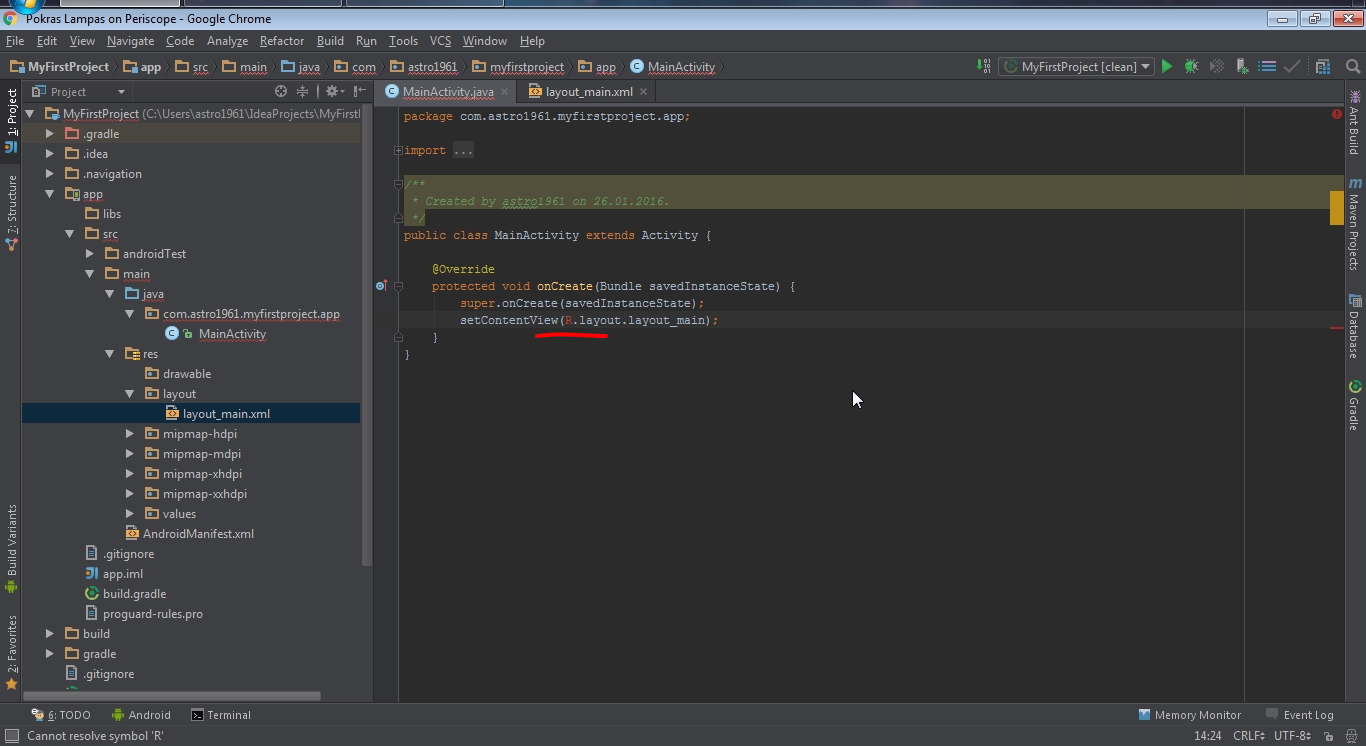Viewport: 1366px width, 746px height.
Task: Open Search Everywhere magnifier icon
Action: (1353, 67)
